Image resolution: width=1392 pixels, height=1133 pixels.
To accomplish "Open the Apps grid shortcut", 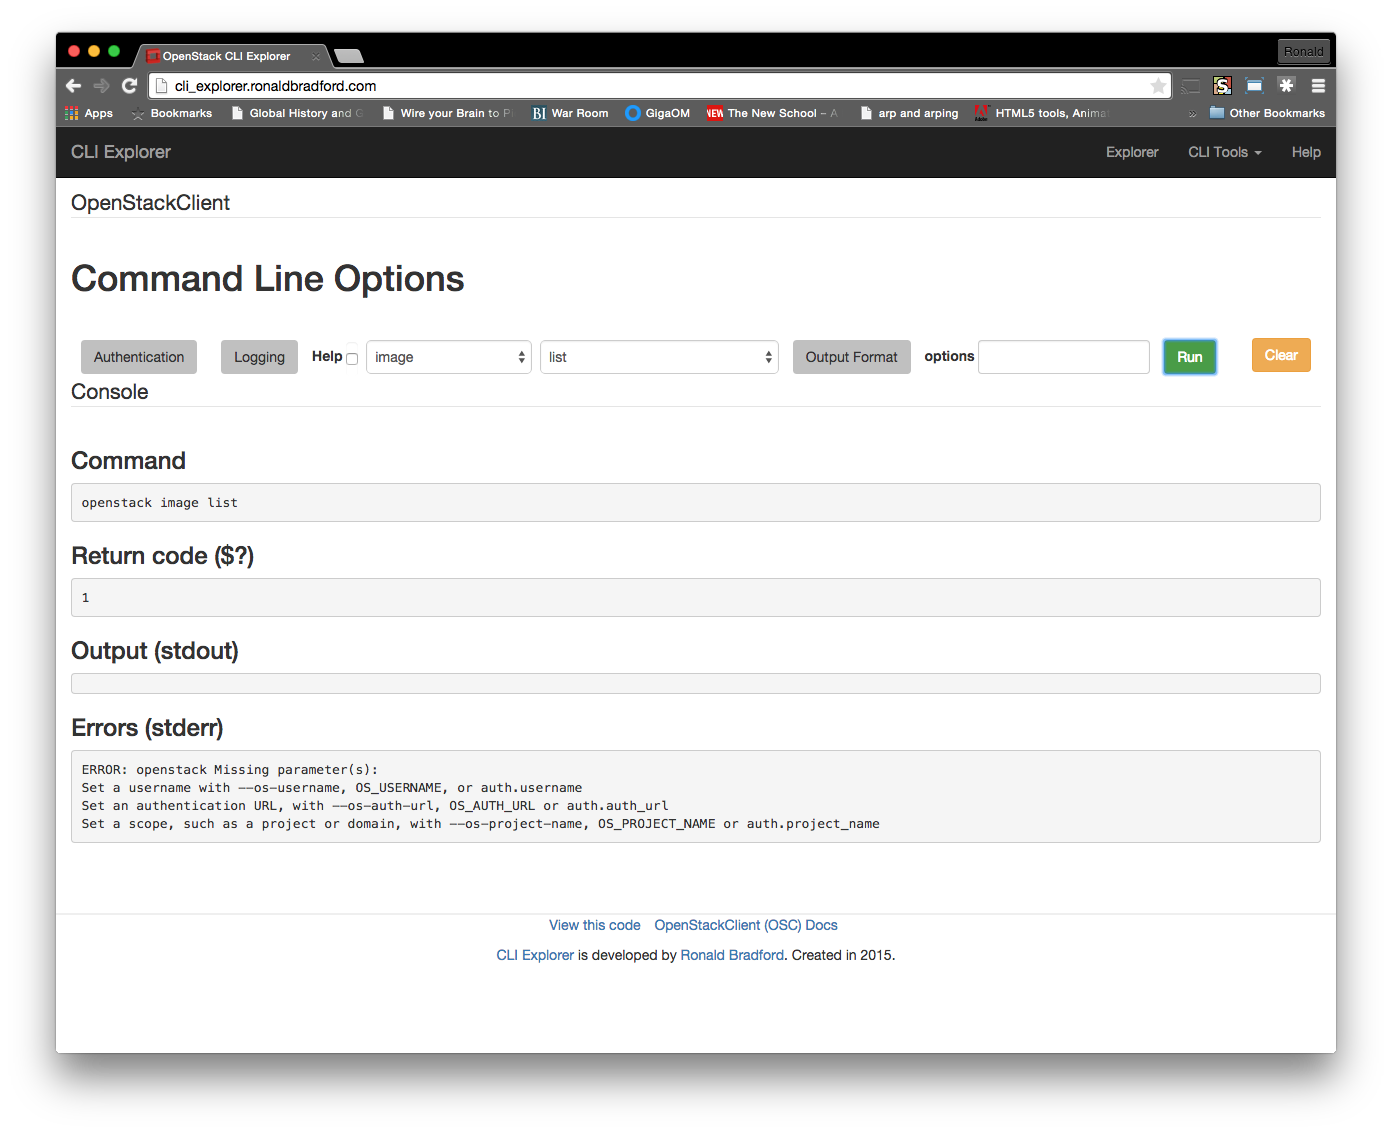I will click(x=89, y=113).
